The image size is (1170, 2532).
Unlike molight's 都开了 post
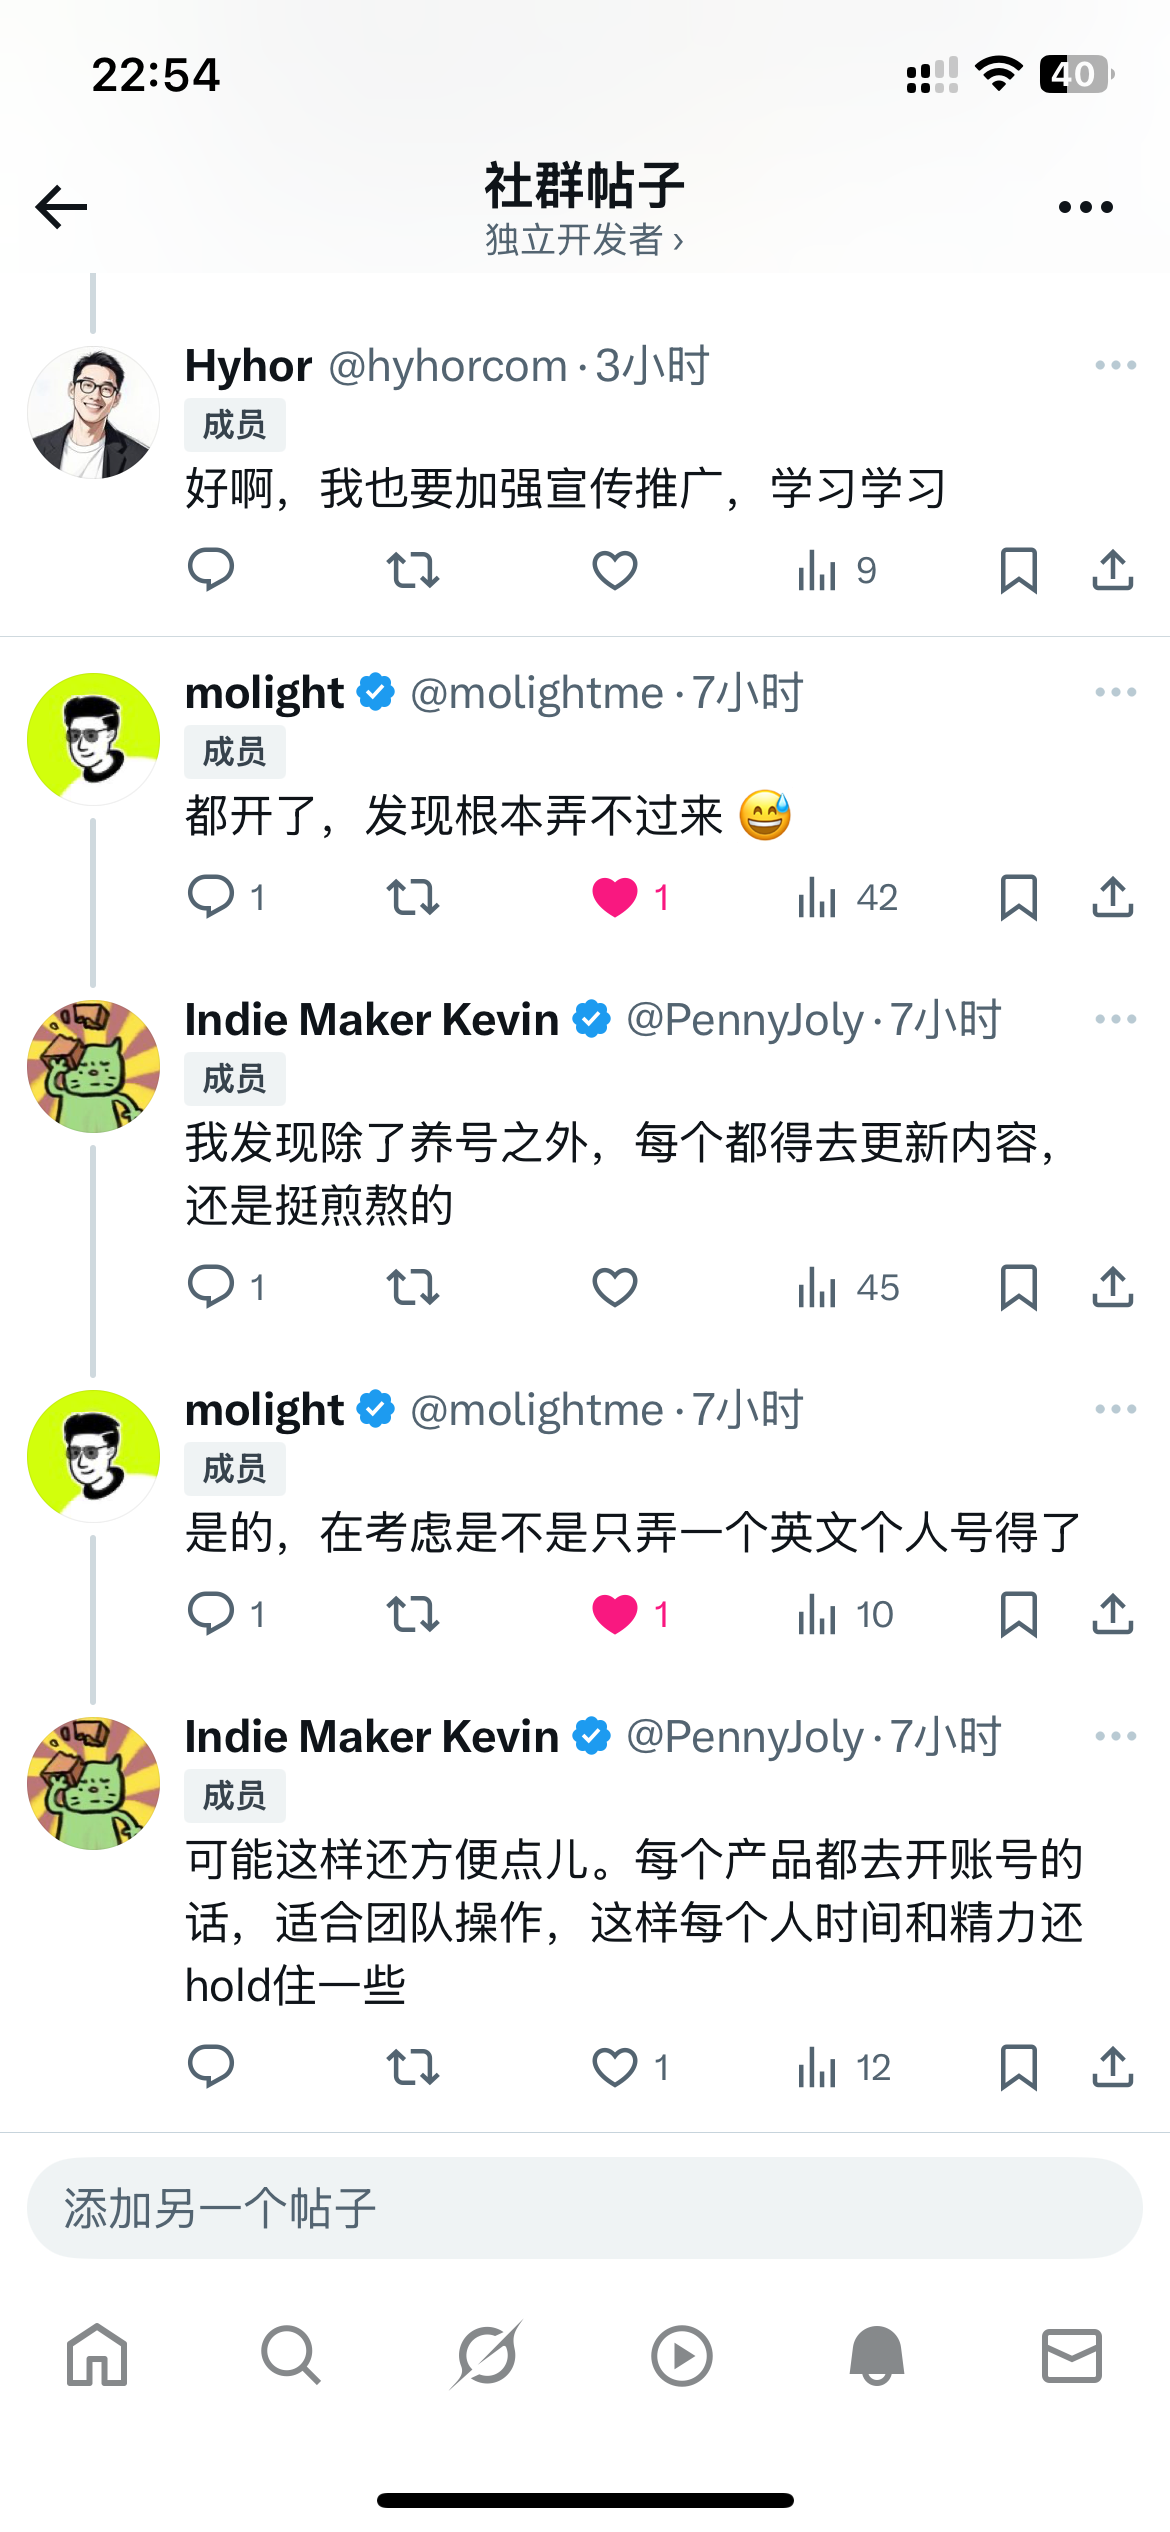click(x=614, y=897)
